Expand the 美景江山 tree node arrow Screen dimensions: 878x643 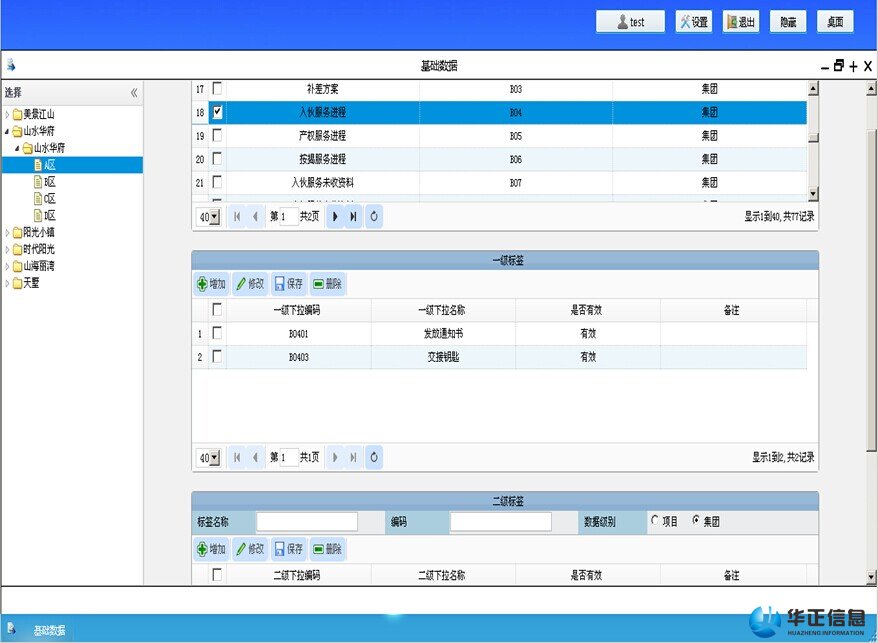7,115
